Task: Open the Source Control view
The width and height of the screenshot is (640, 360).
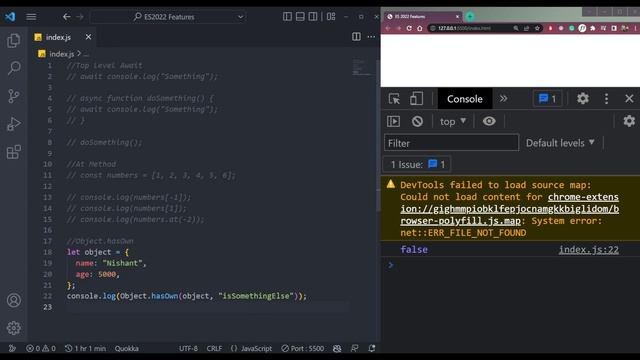Action: 13,96
